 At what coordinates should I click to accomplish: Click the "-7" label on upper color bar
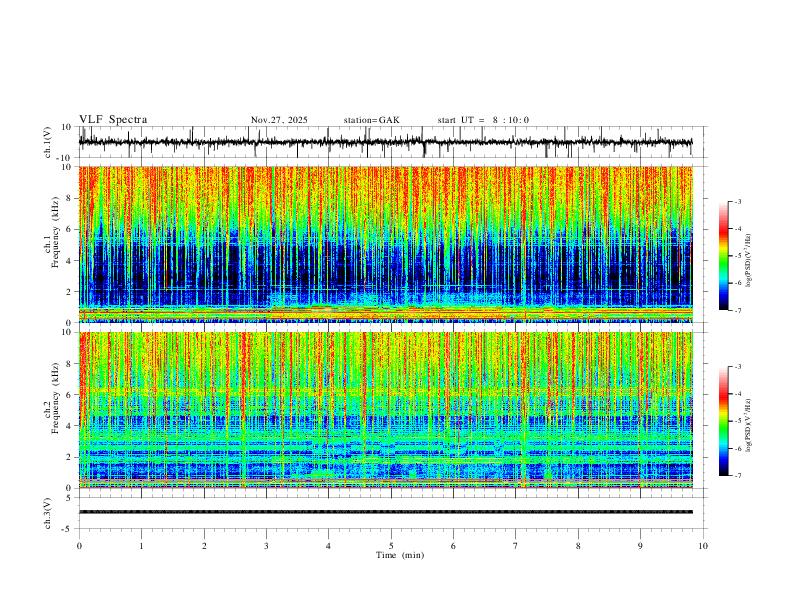tap(738, 310)
